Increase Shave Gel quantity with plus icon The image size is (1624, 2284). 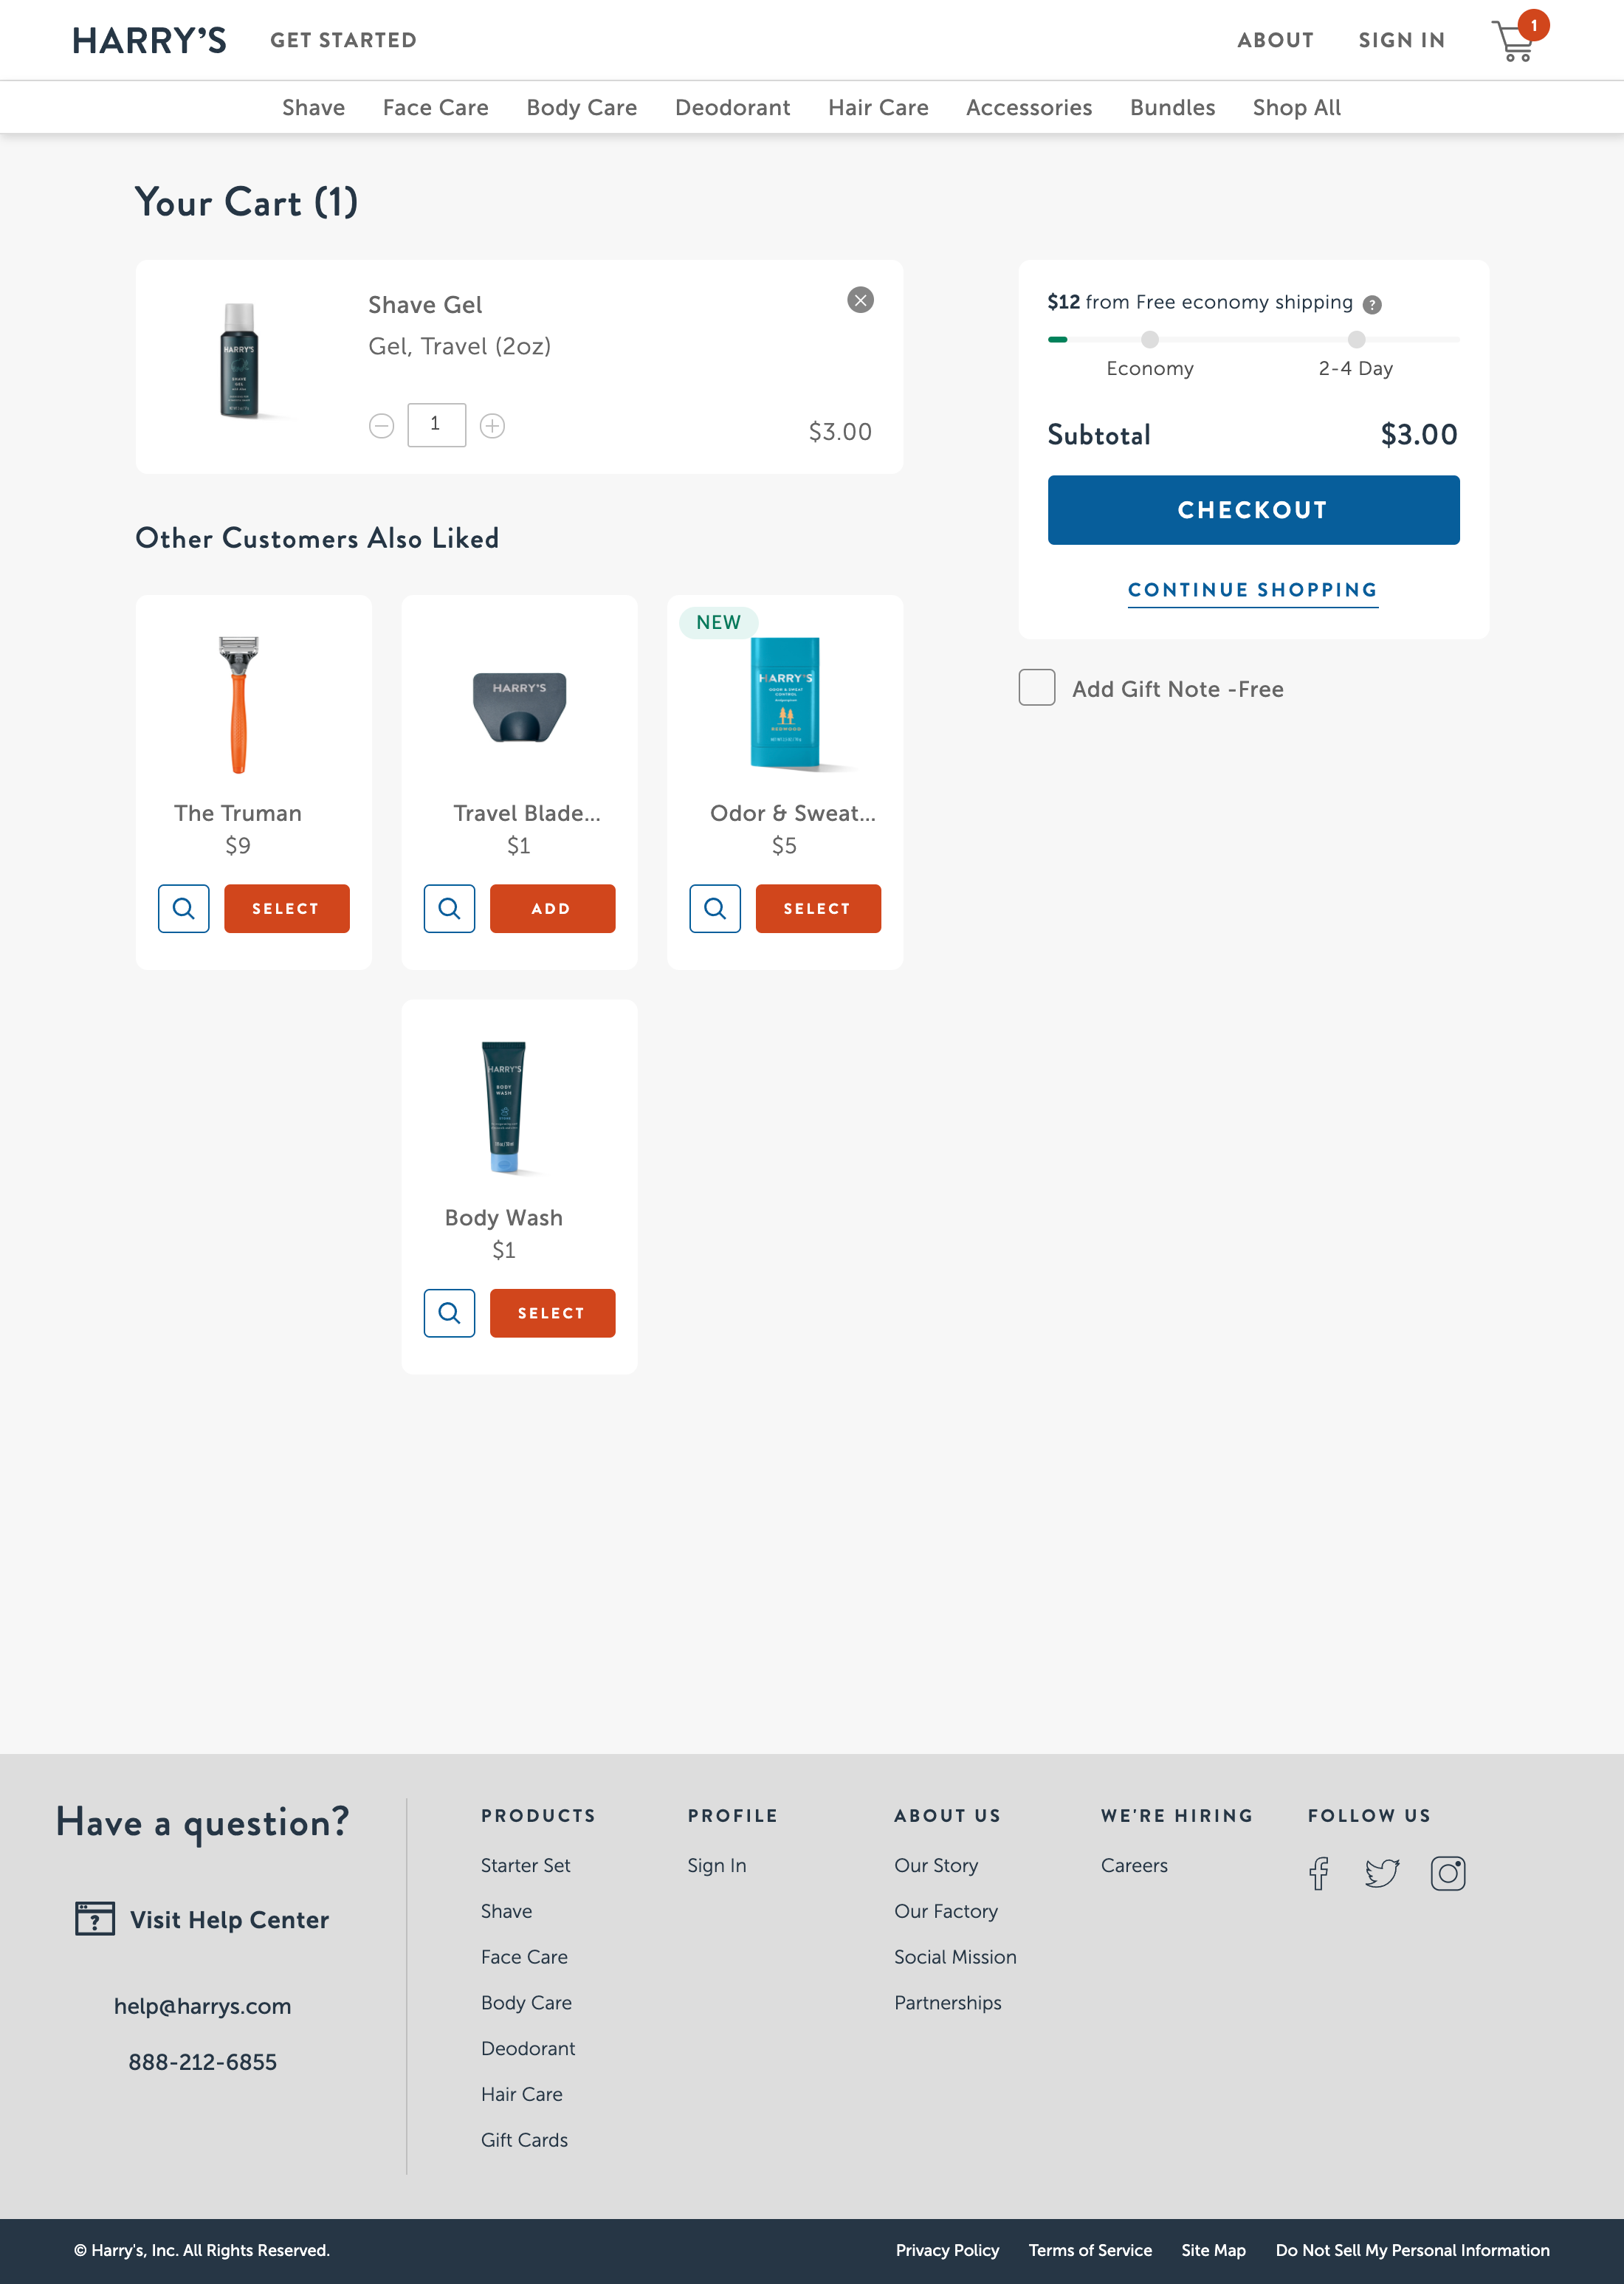(x=492, y=425)
